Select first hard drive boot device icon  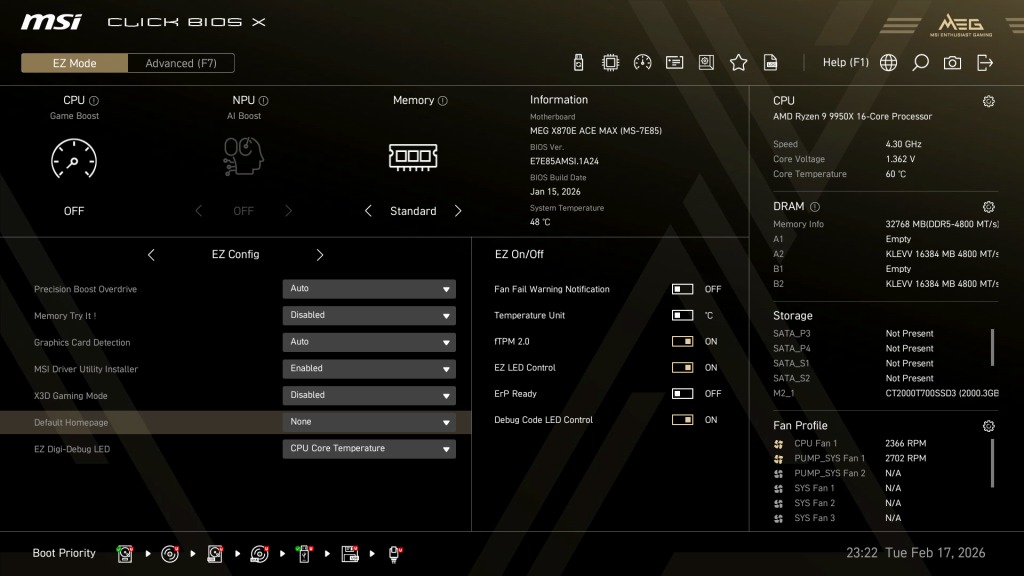pyautogui.click(x=125, y=554)
